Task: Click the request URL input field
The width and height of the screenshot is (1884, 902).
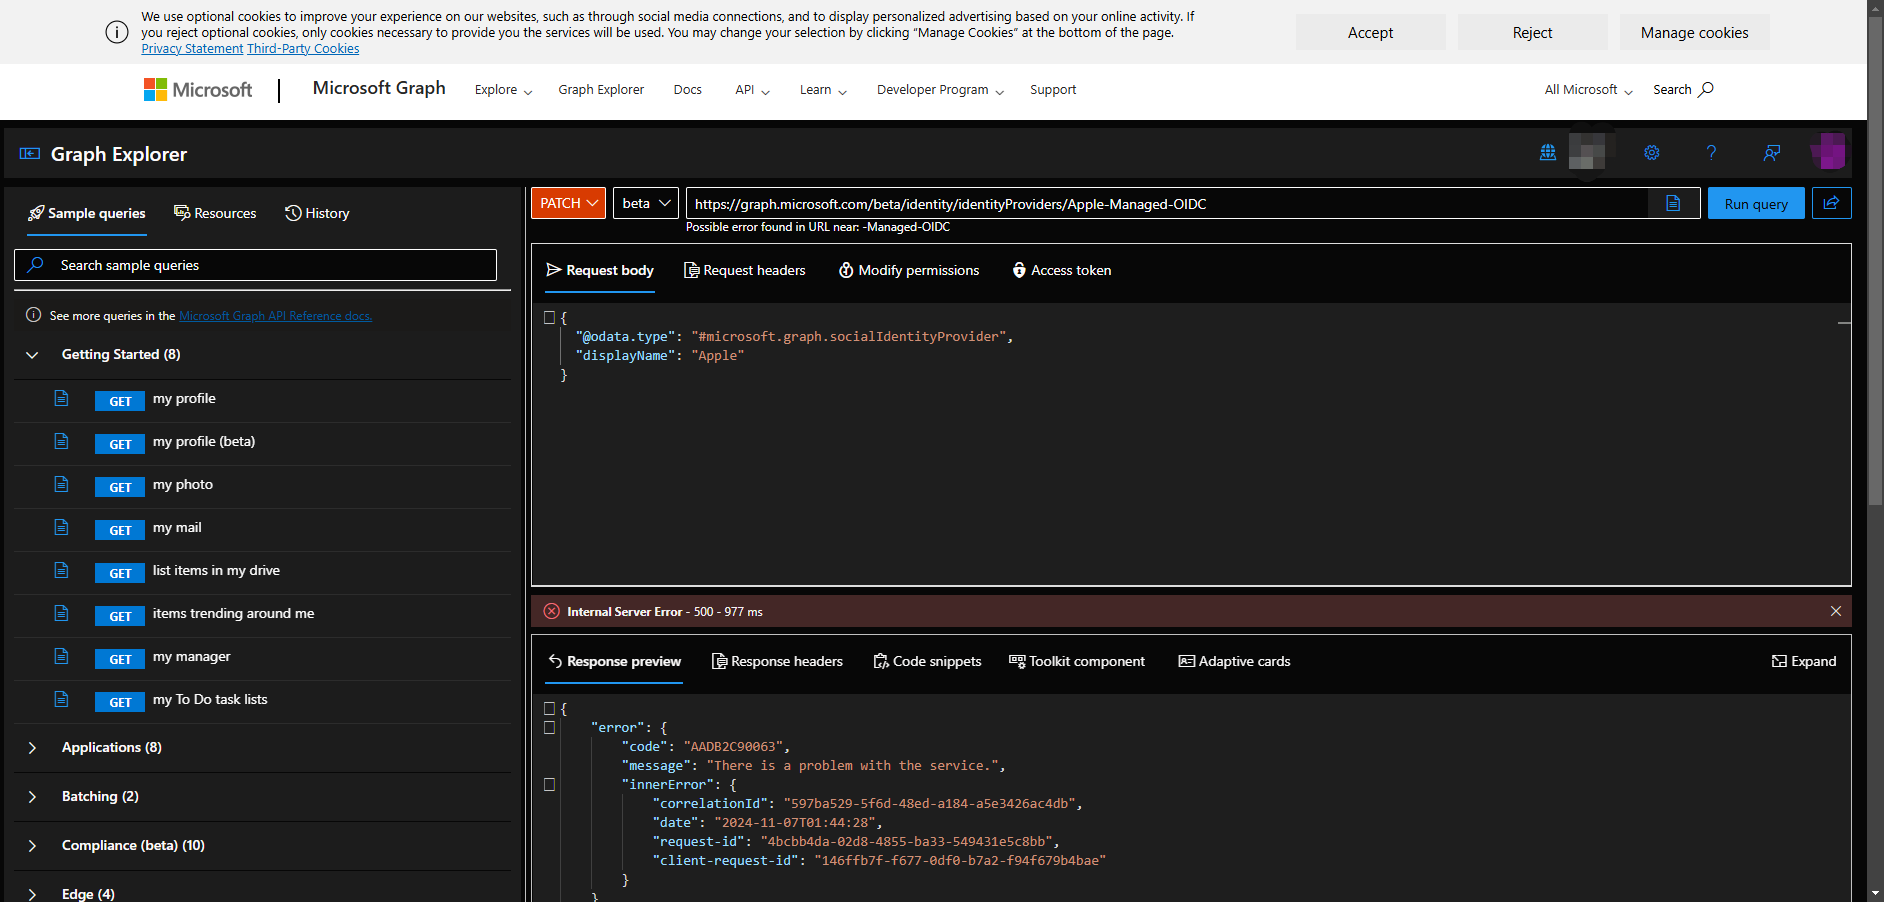Action: [1167, 204]
